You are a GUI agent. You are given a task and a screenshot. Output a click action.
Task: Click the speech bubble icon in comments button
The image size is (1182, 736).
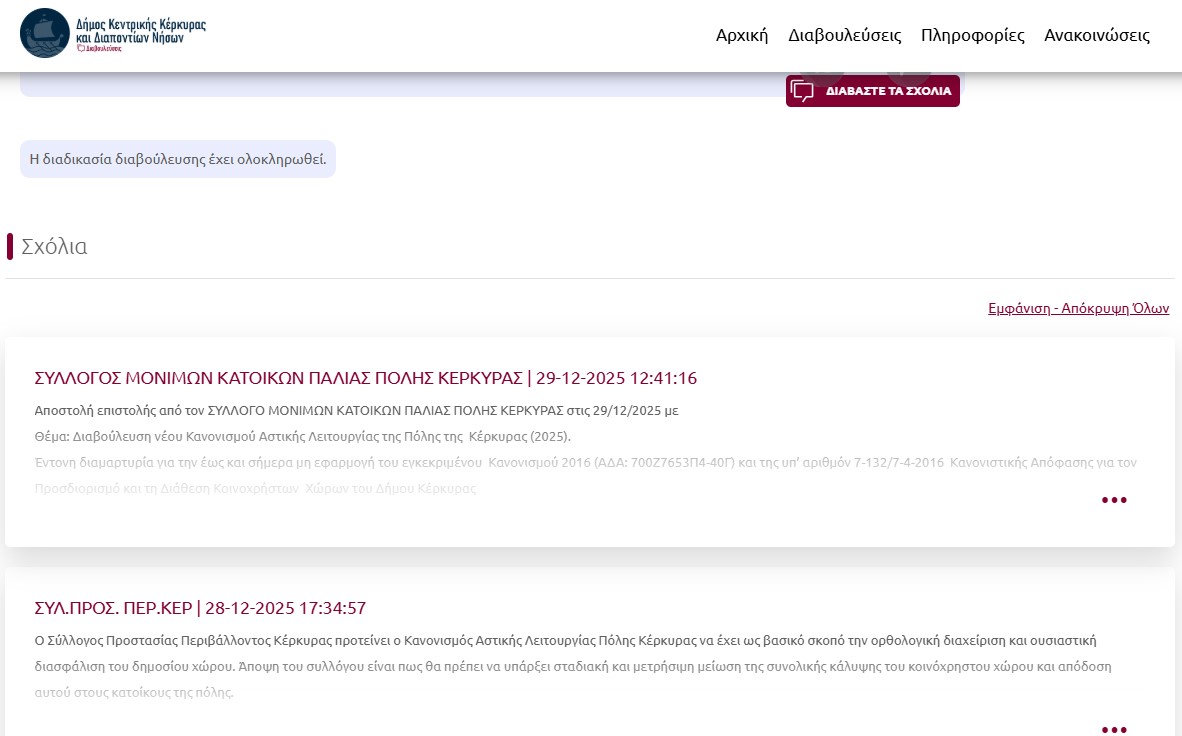tap(802, 91)
